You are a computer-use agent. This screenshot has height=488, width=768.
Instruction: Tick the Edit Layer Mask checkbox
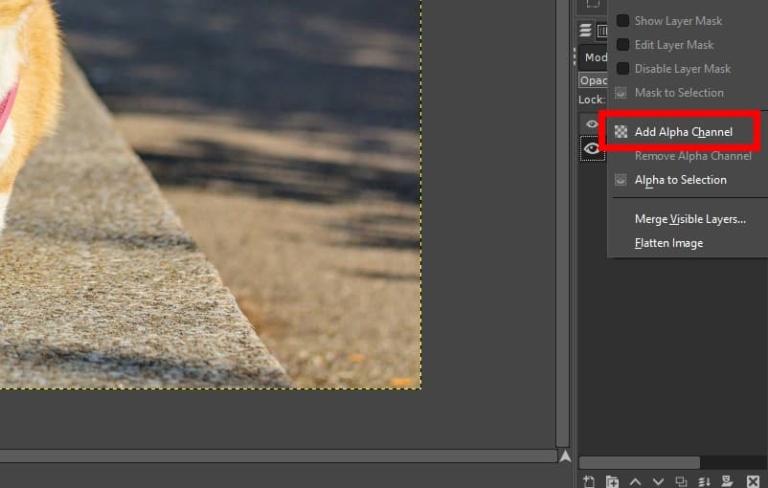623,45
